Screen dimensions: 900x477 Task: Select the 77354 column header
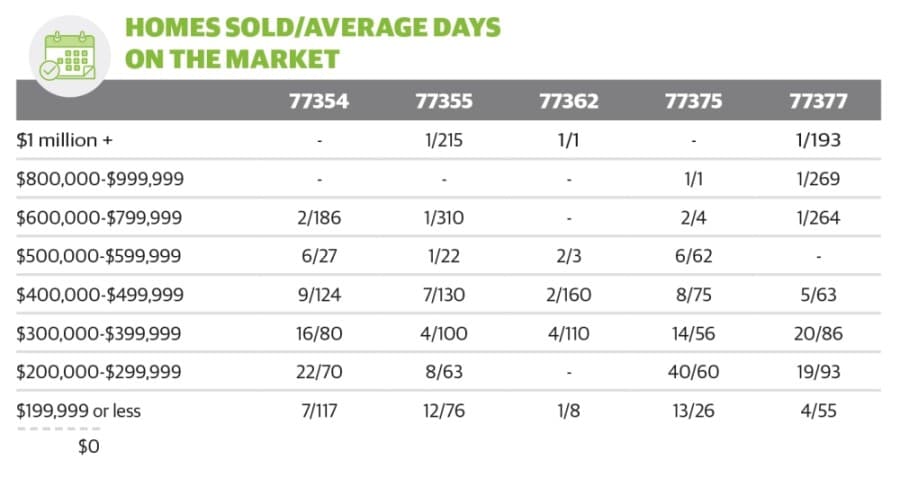pyautogui.click(x=319, y=101)
